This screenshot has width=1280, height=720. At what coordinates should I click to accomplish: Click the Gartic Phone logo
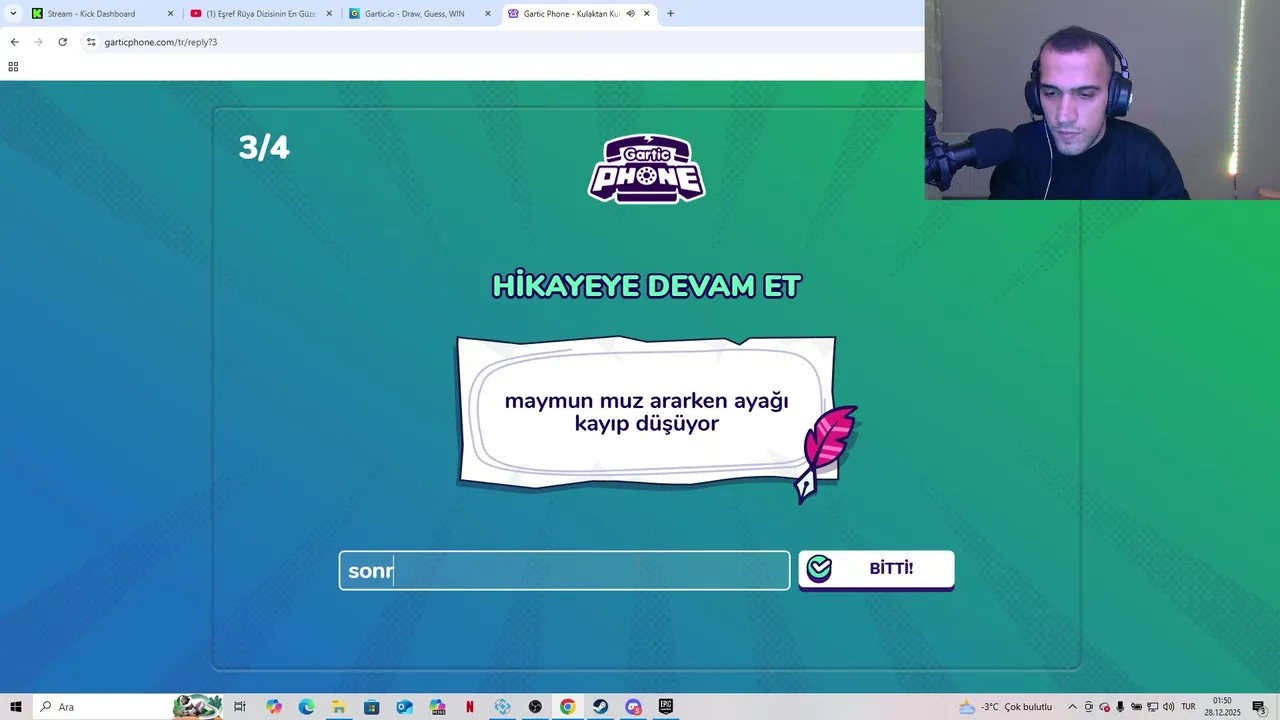646,168
